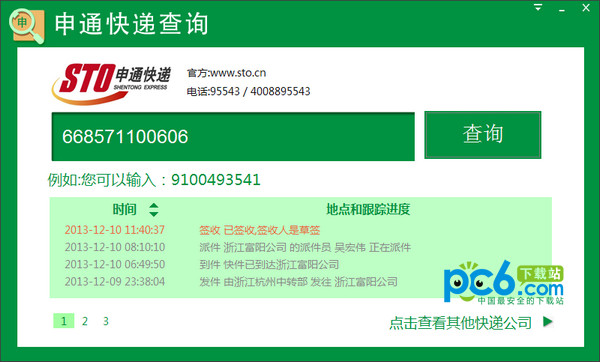Go to results page 3
This screenshot has width=600, height=362.
[x=106, y=321]
